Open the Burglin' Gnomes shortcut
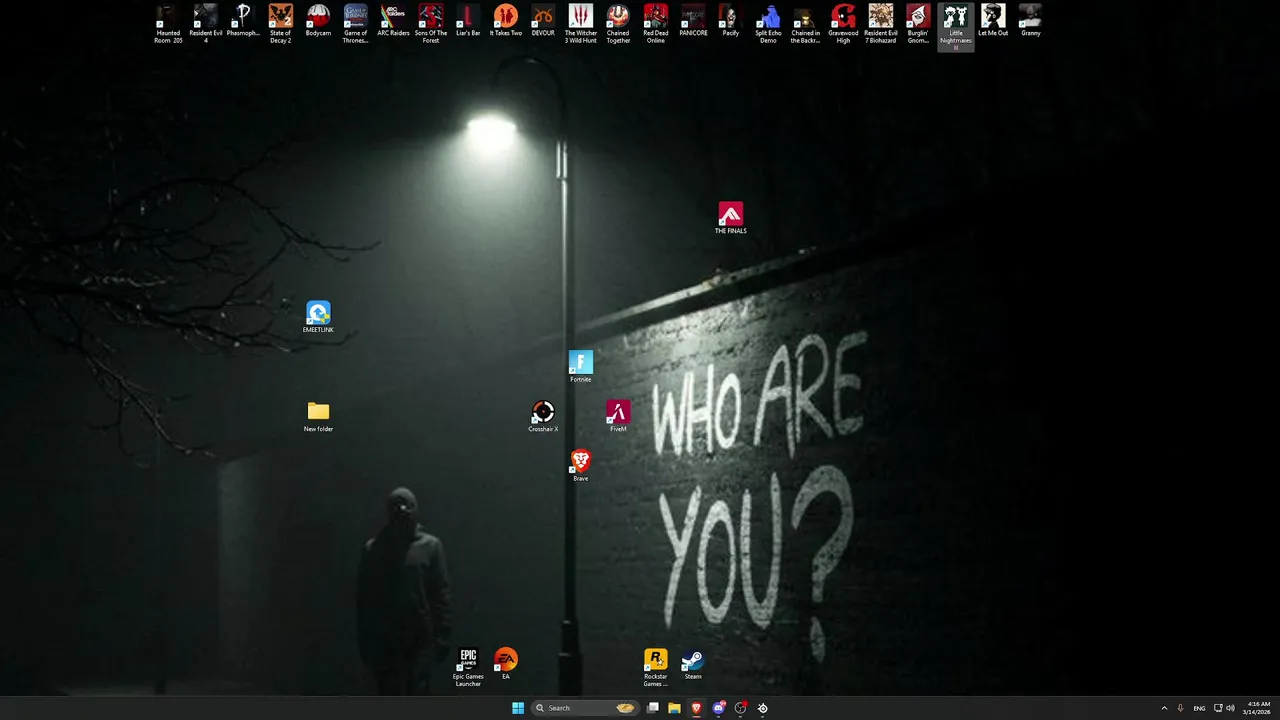Screen dimensions: 1280x720 coord(918,24)
